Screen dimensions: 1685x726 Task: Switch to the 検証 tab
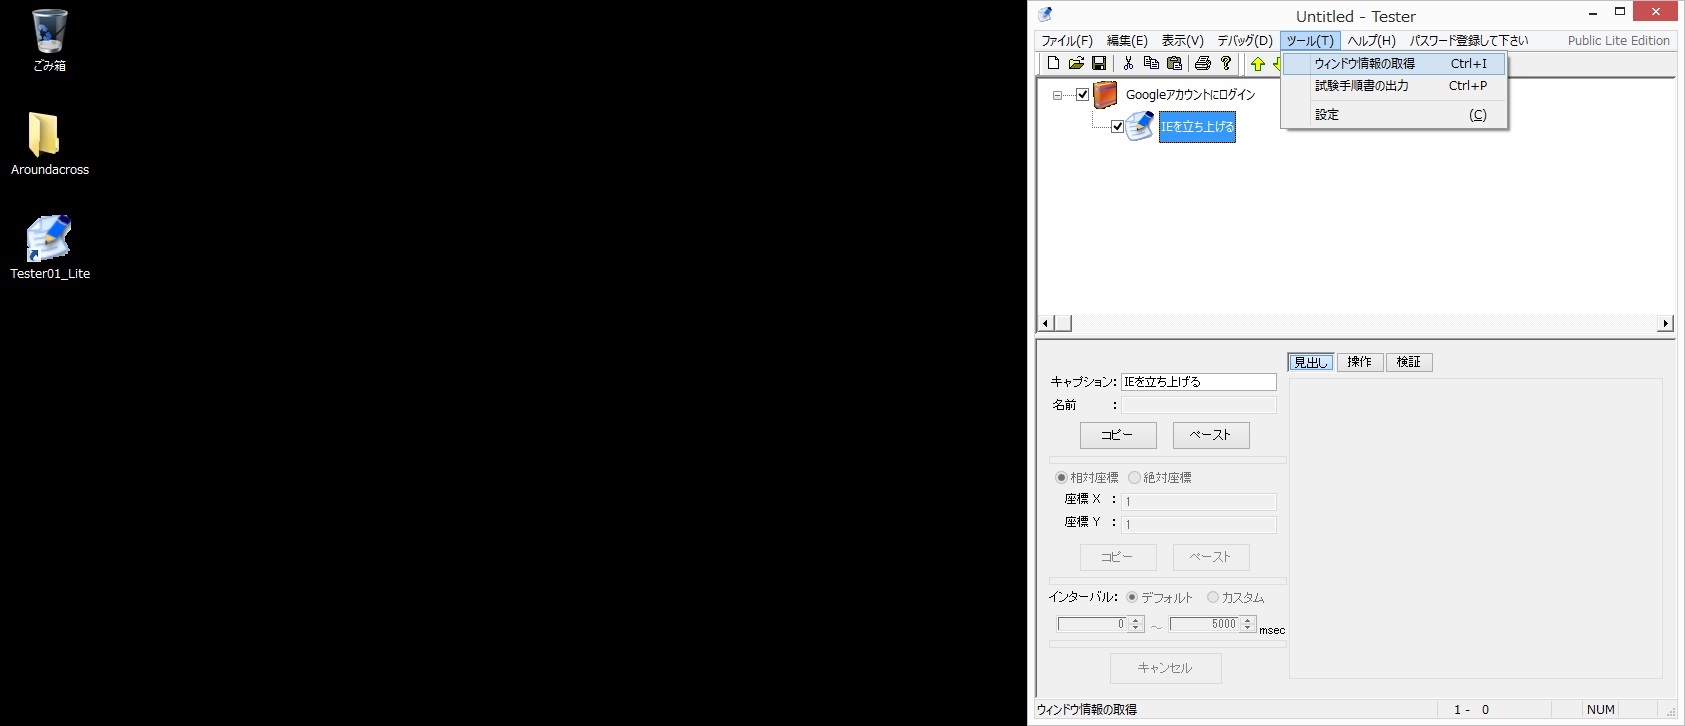1409,362
